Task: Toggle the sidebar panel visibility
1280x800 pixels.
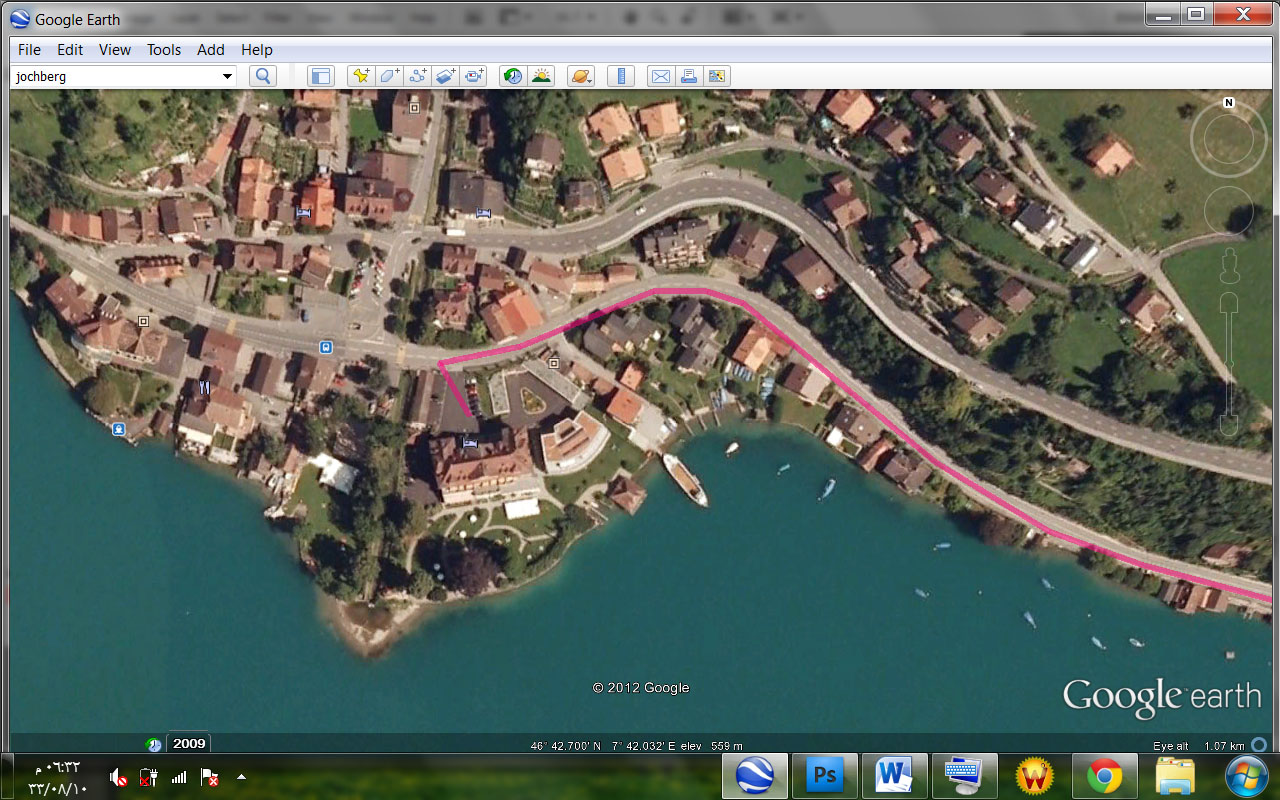Action: 320,76
